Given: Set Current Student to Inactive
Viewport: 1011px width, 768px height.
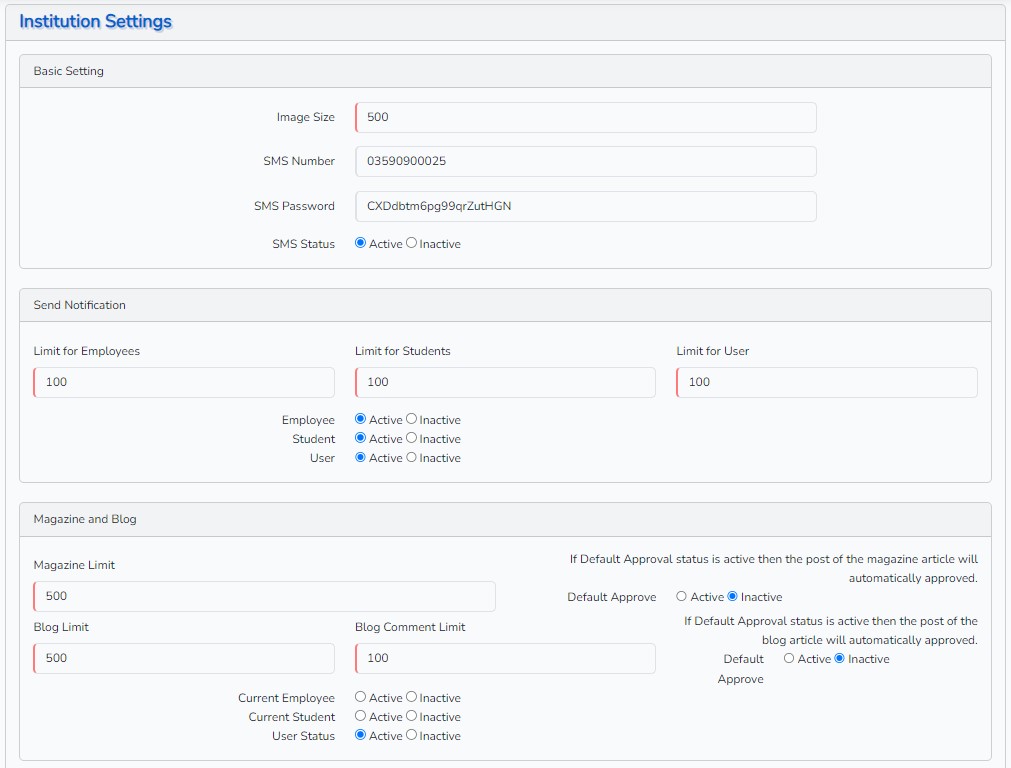Looking at the screenshot, I should point(412,716).
